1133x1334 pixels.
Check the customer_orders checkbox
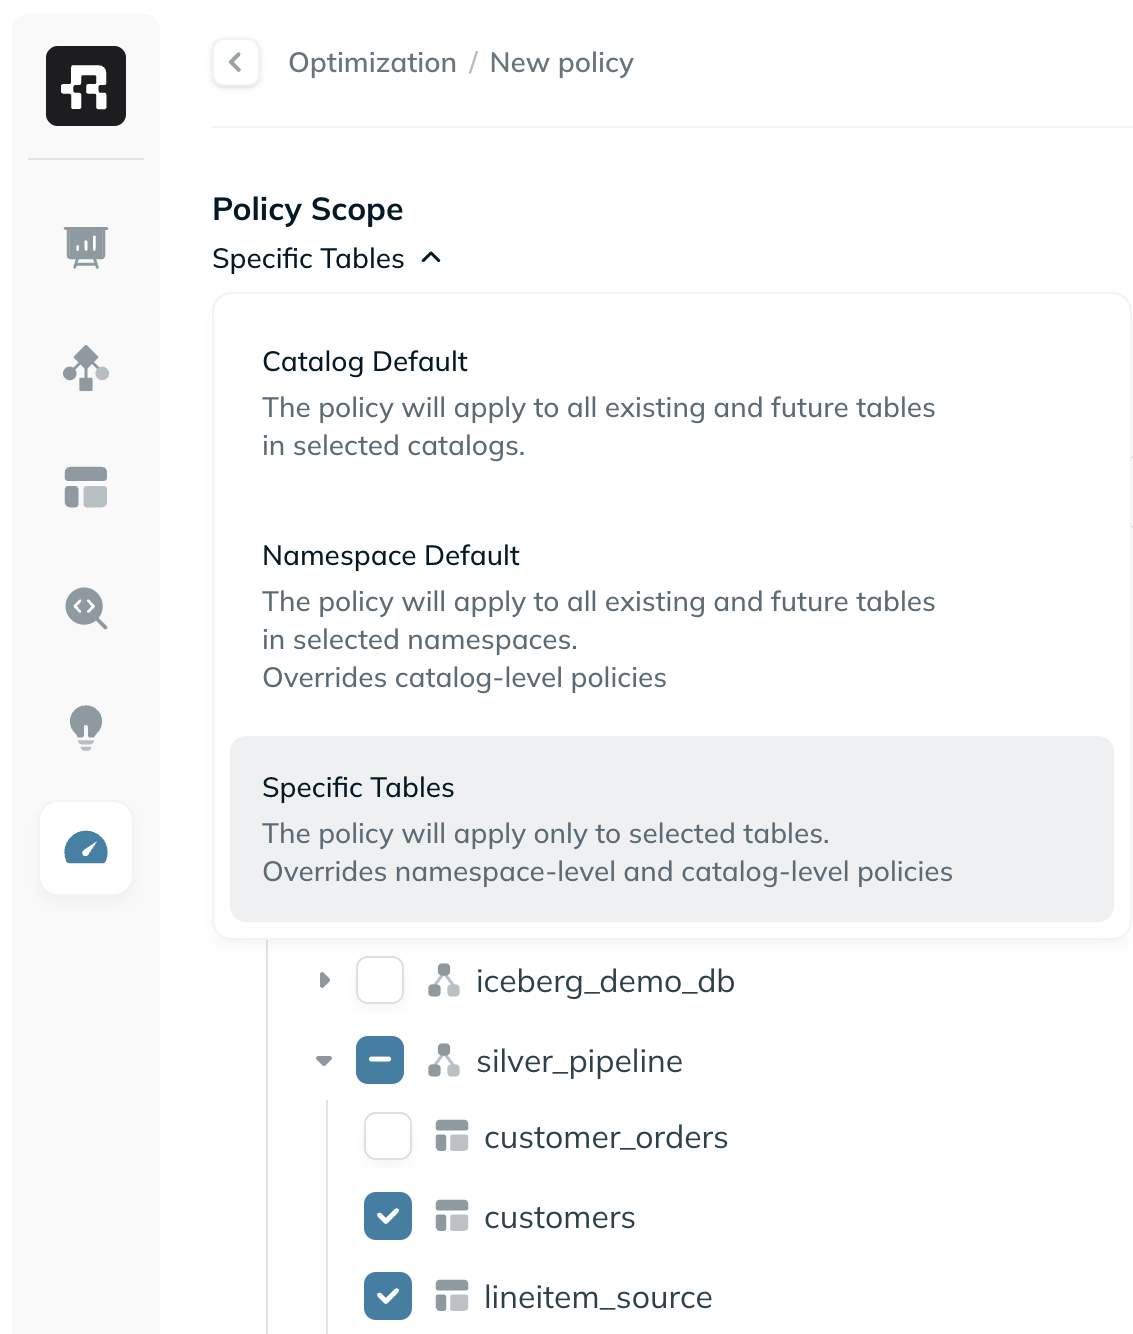tap(387, 1136)
